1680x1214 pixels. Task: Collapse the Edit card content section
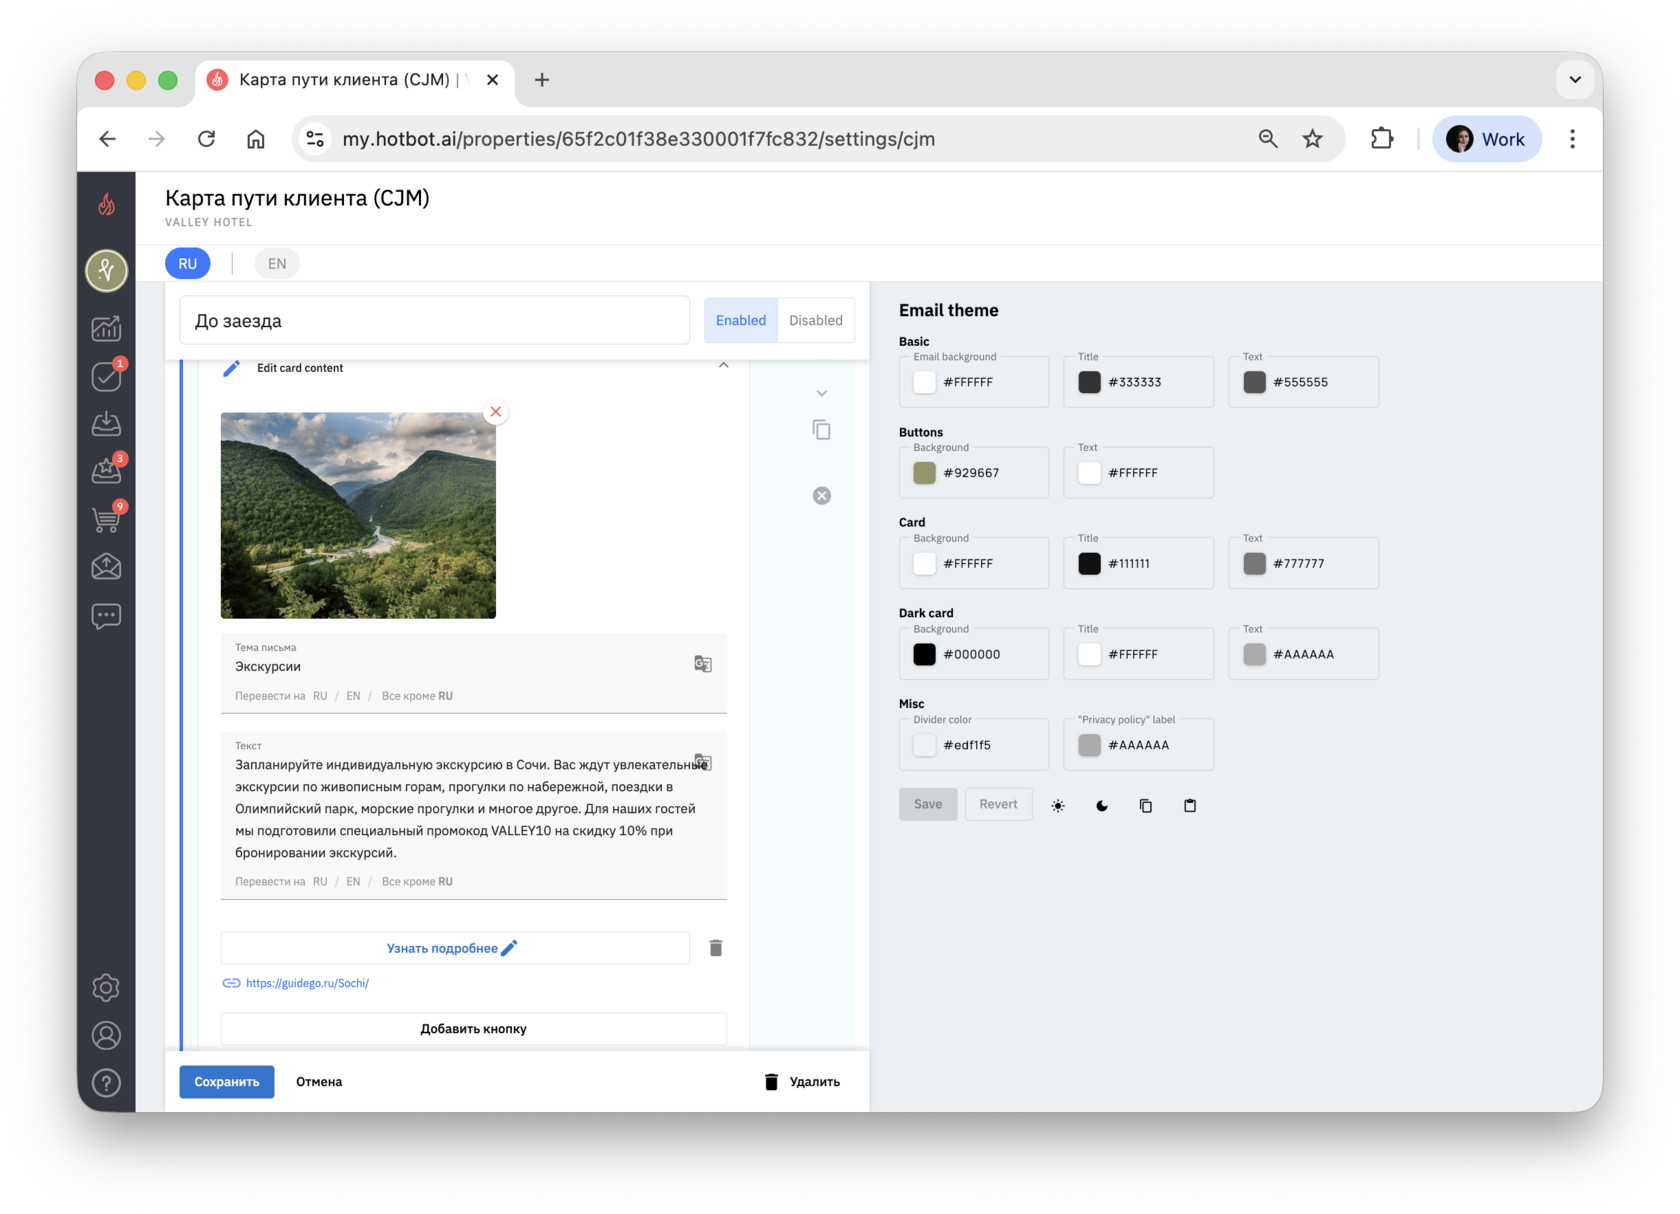point(723,366)
